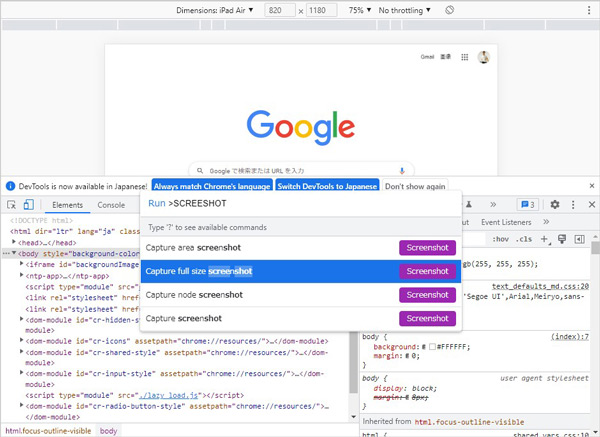Show more DevTools tabs chevron
The width and height of the screenshot is (600, 437).
pyautogui.click(x=493, y=205)
